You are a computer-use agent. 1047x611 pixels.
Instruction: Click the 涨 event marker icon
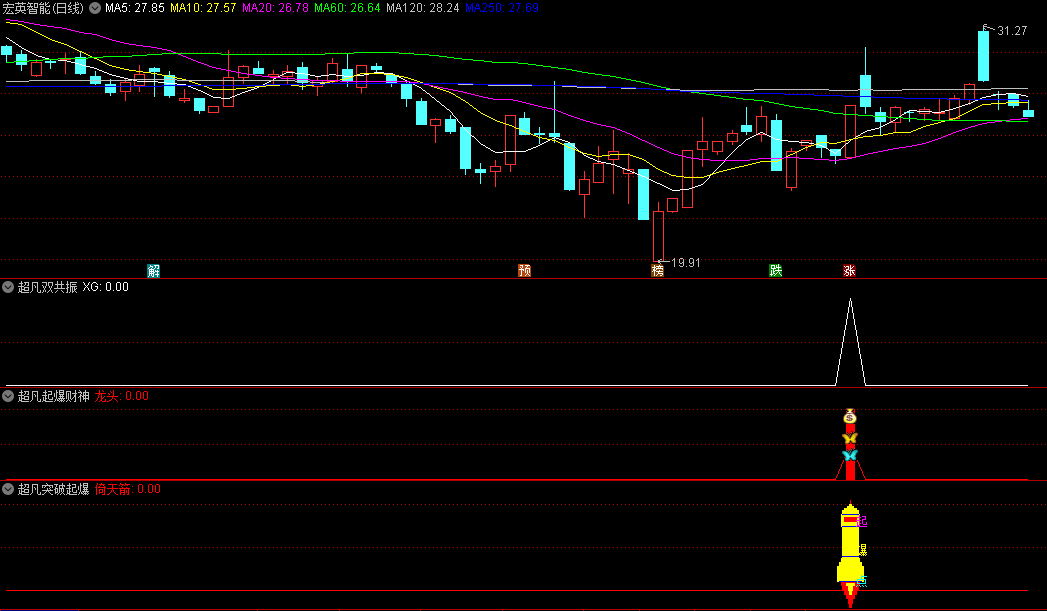pyautogui.click(x=849, y=270)
